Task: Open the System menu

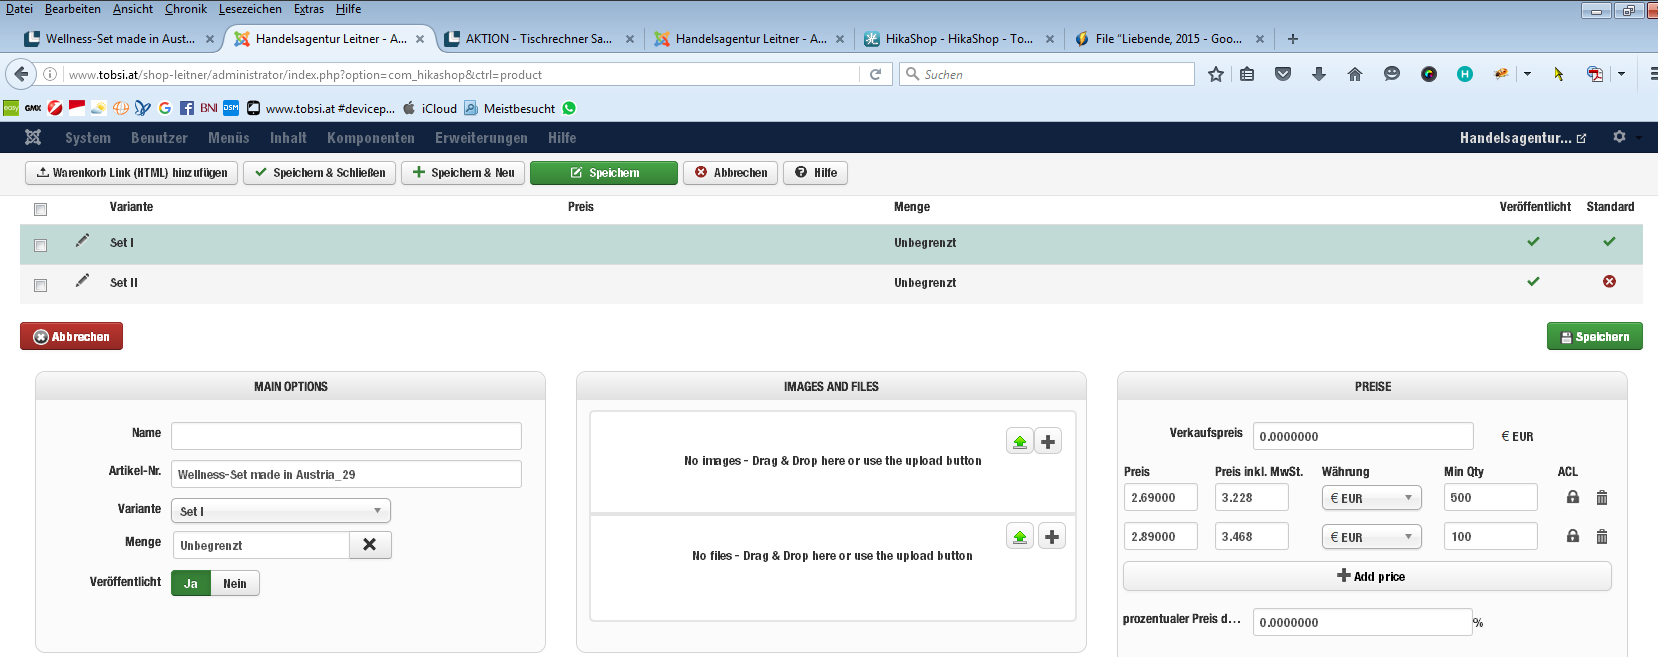Action: point(88,138)
